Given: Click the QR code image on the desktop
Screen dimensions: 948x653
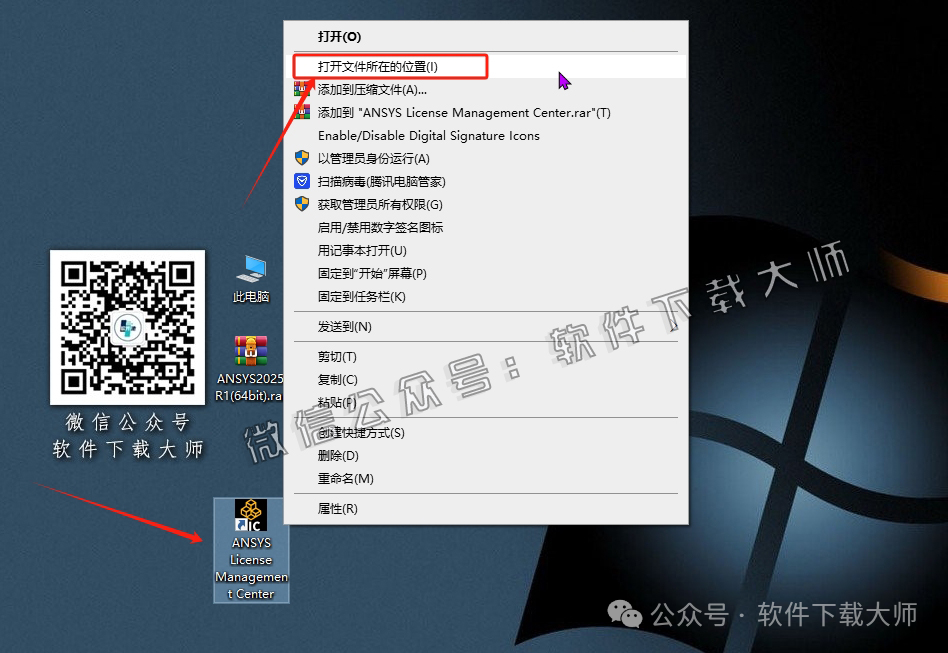Looking at the screenshot, I should pos(127,328).
